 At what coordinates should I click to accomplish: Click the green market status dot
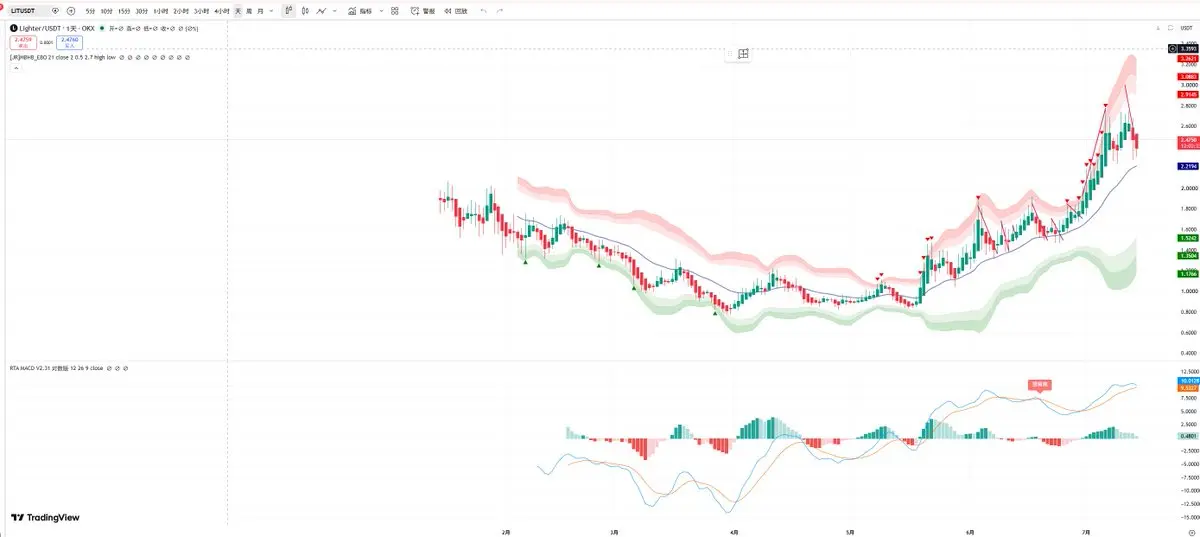coord(102,28)
